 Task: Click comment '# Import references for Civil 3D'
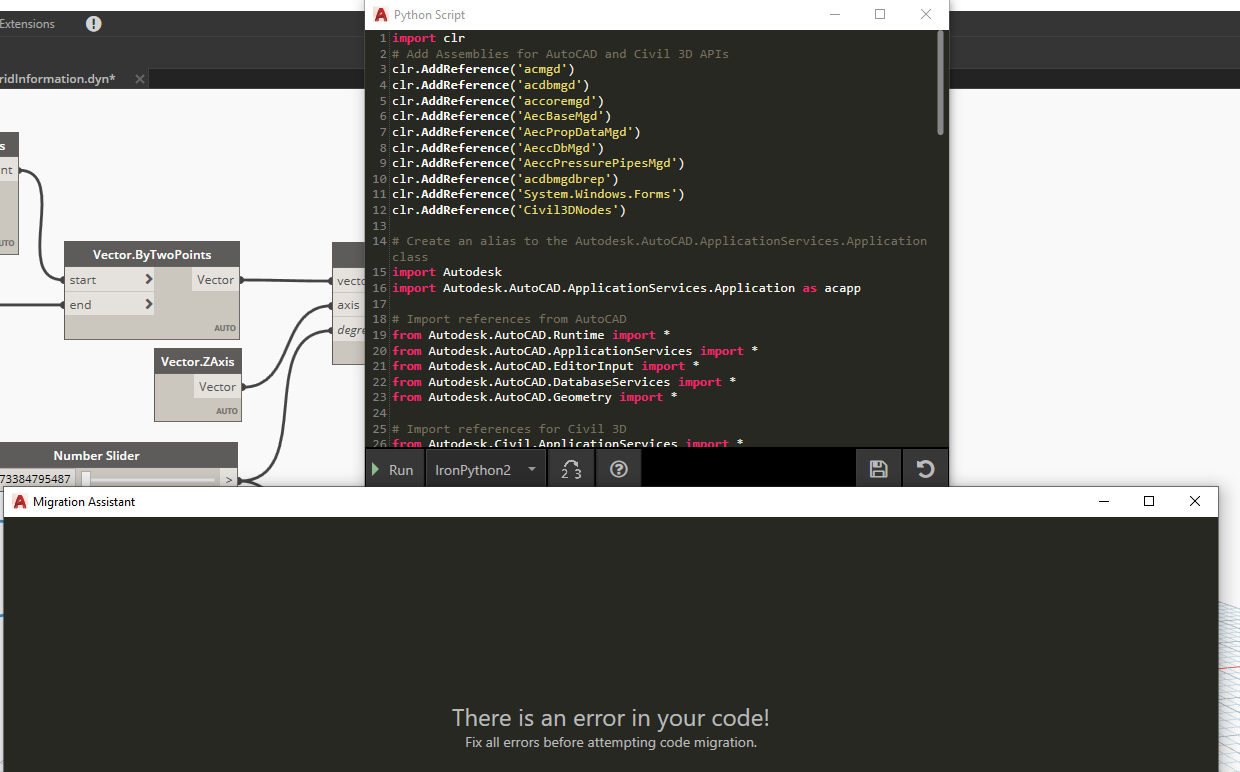pyautogui.click(x=509, y=428)
